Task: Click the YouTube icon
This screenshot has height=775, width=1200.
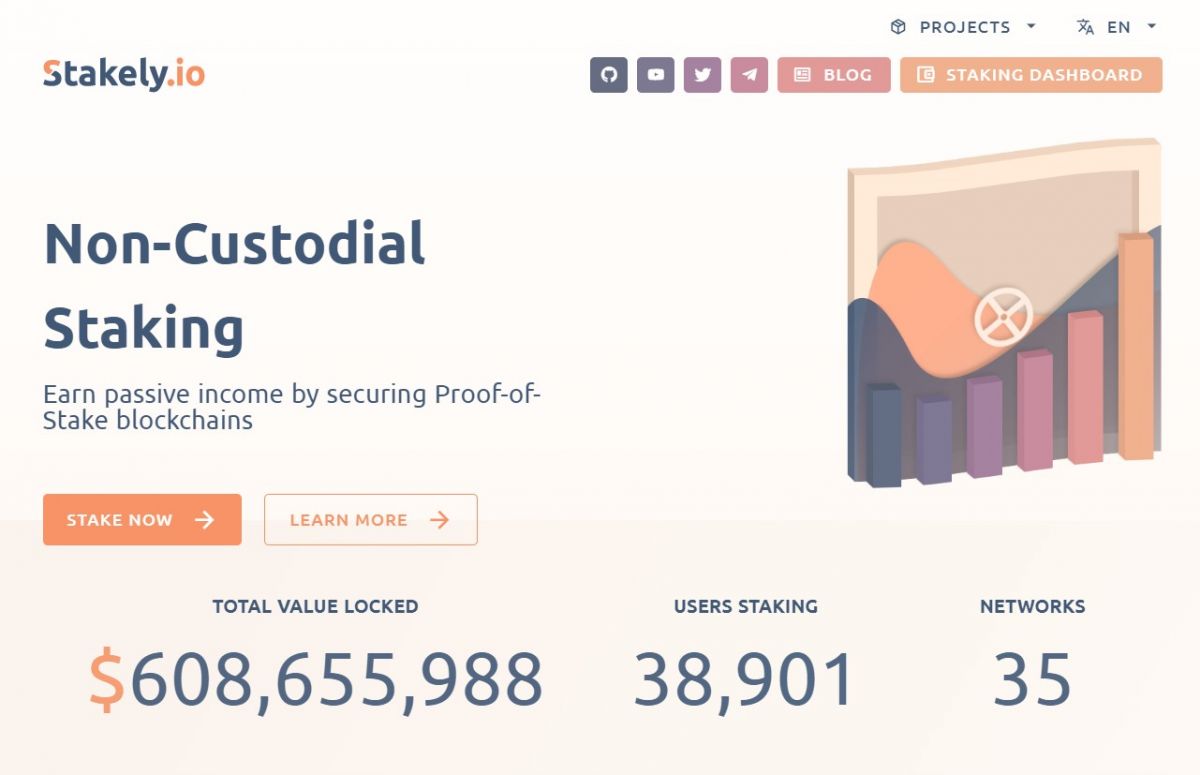Action: pos(655,75)
